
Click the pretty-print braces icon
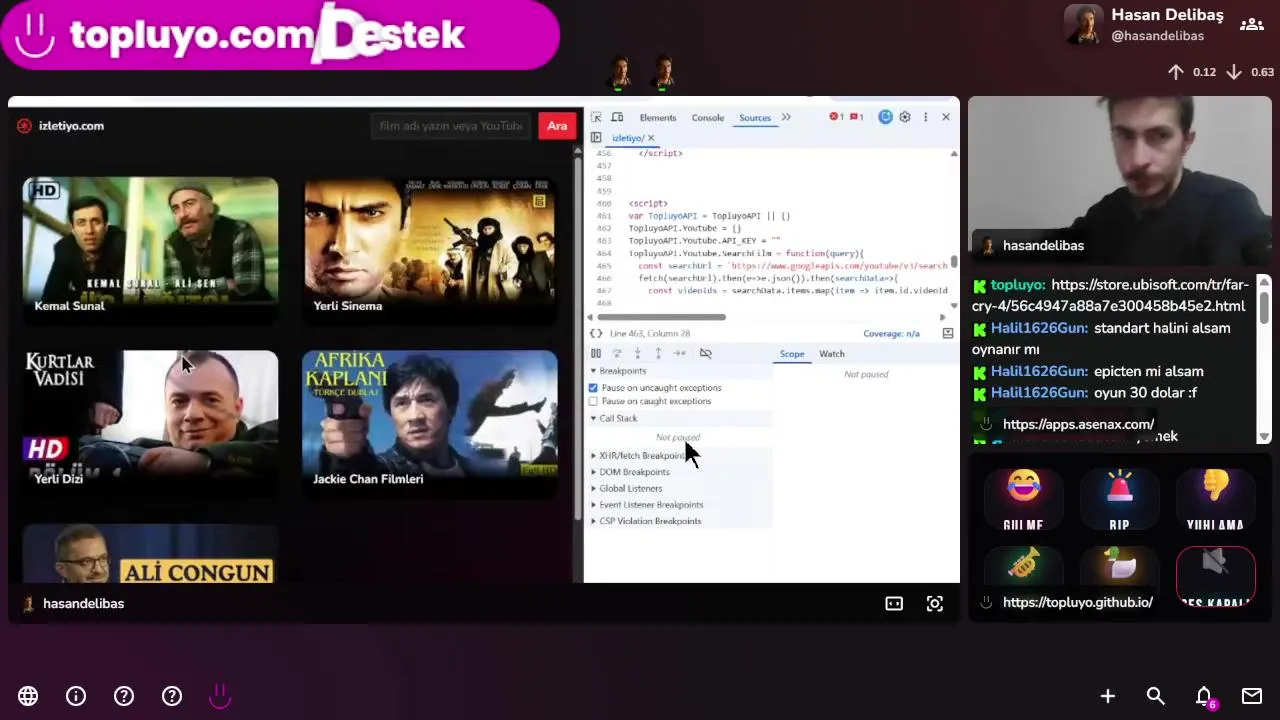[596, 333]
